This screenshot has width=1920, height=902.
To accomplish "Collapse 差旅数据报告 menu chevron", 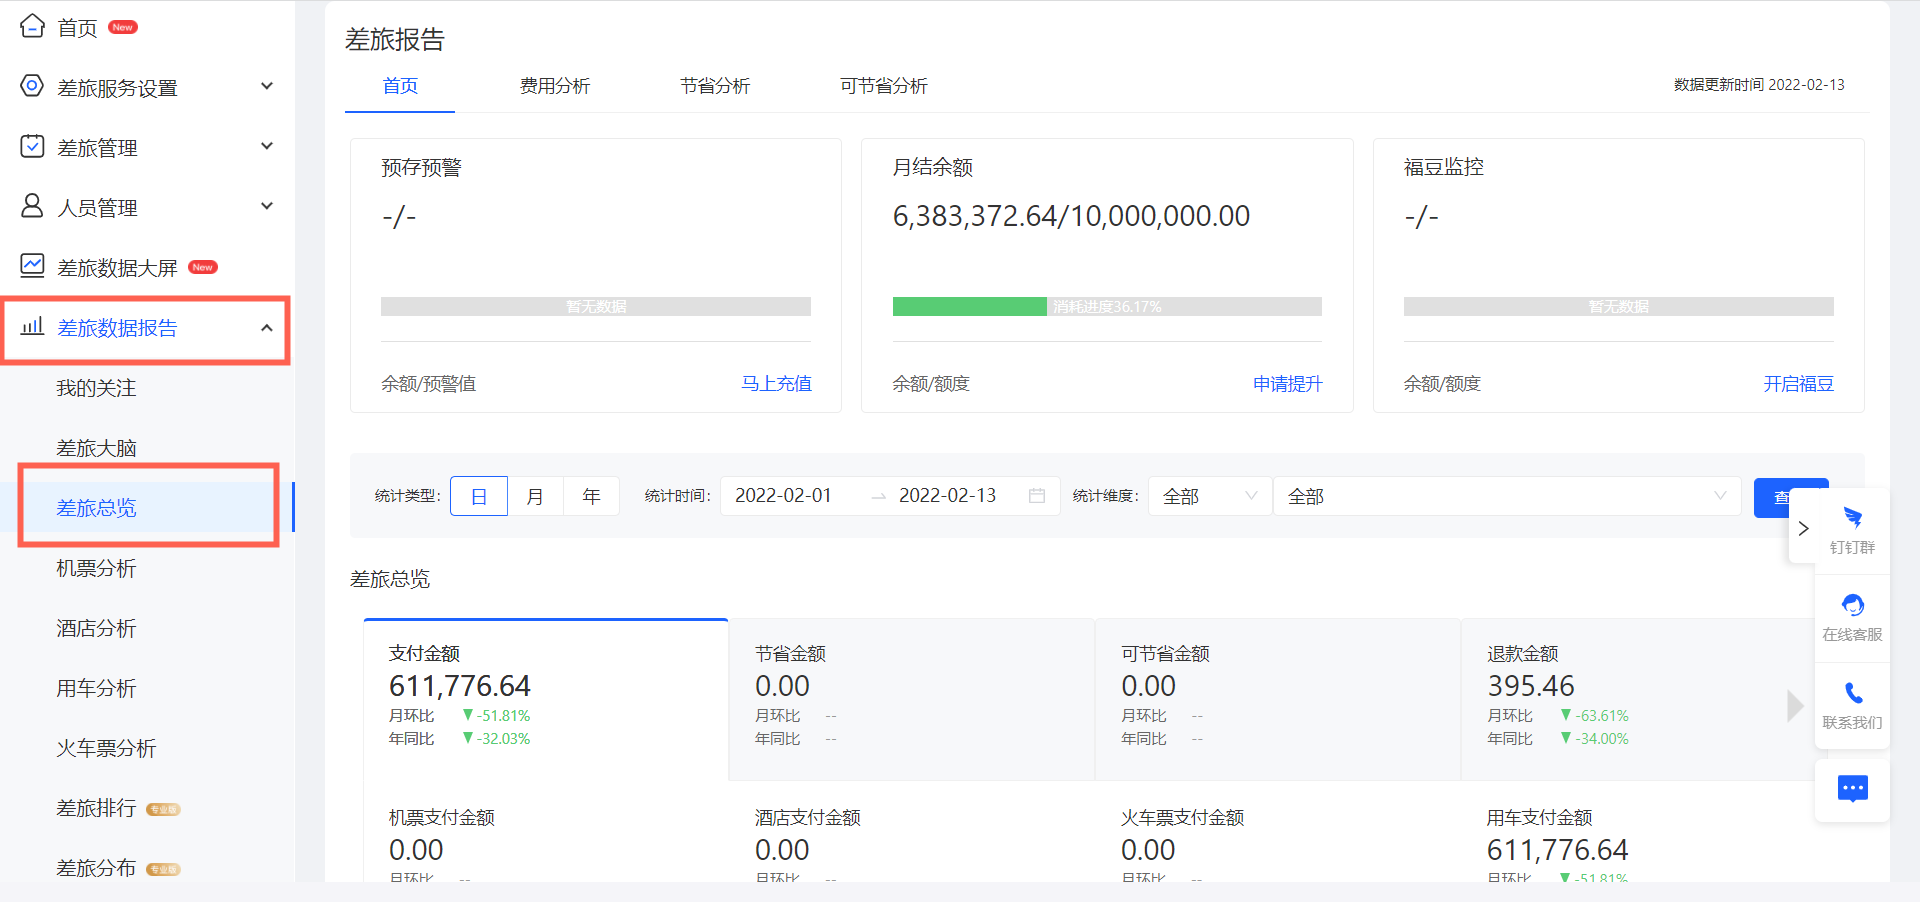I will coord(267,327).
